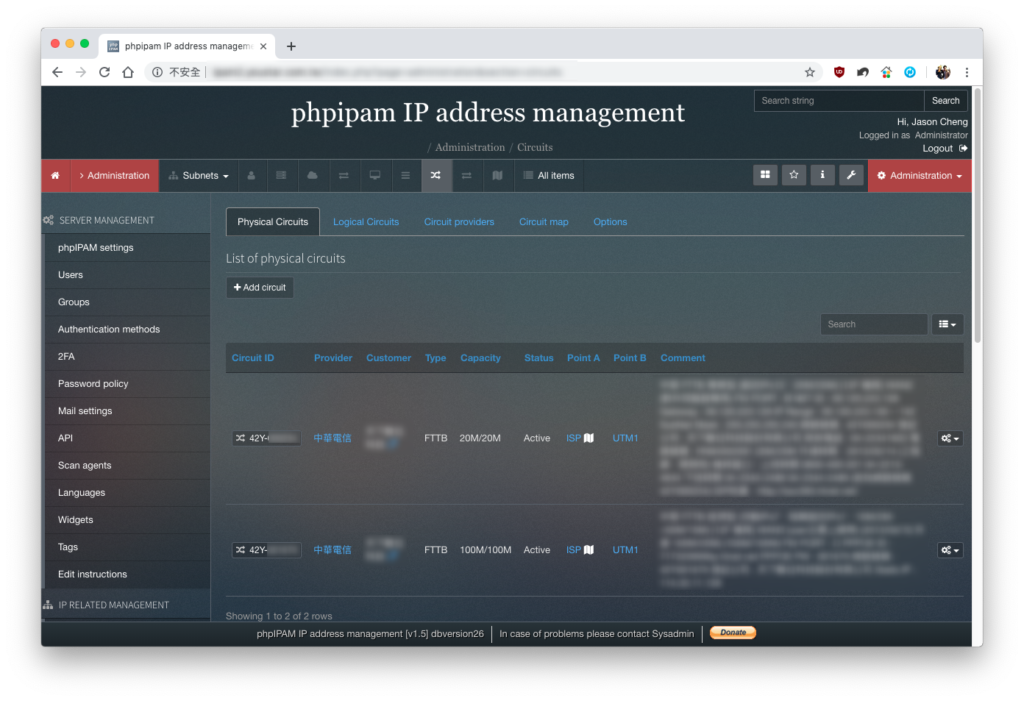Go to Password policy in sidebar
This screenshot has height=701, width=1024.
128,383
